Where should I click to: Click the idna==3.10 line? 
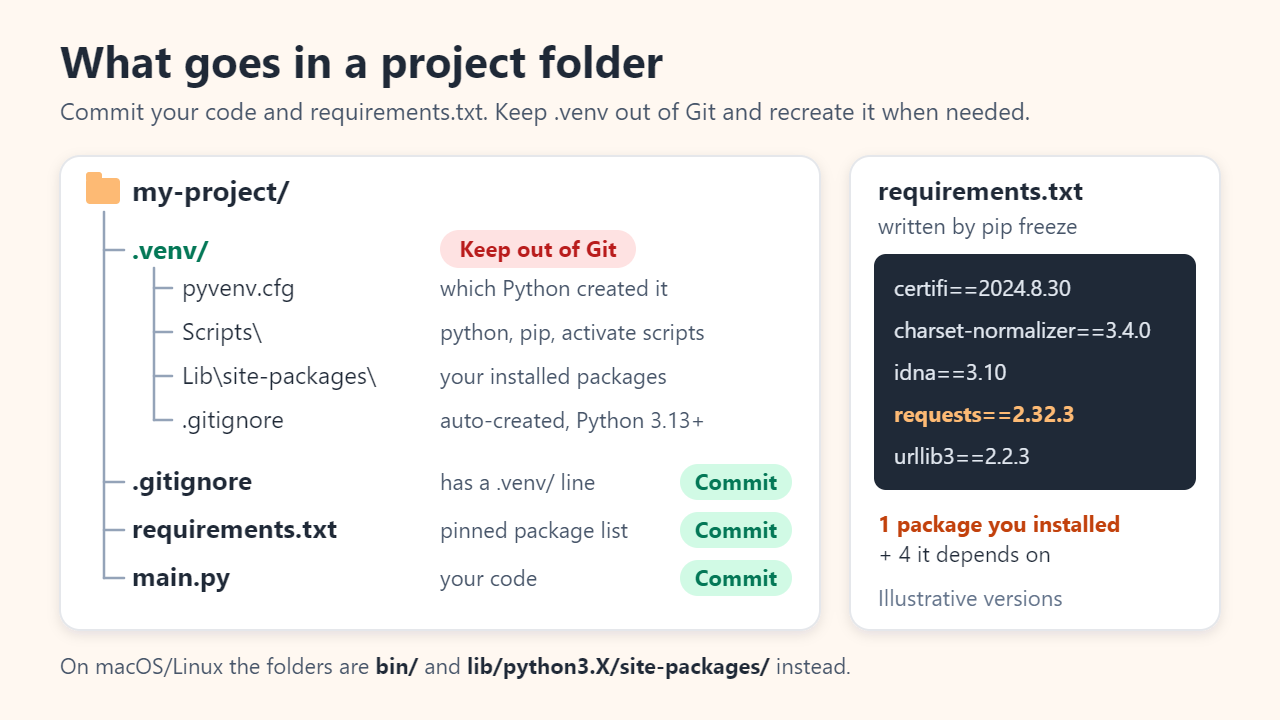950,373
